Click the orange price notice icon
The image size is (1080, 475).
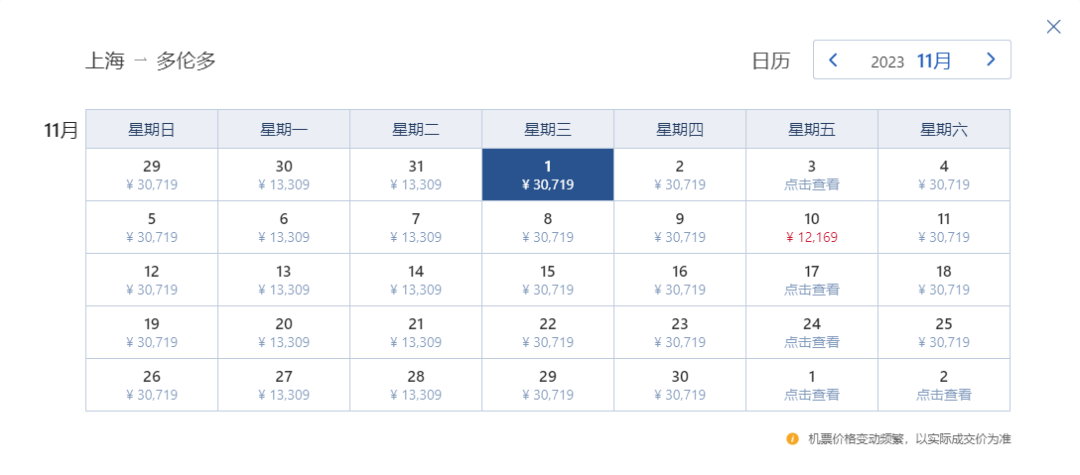[x=792, y=439]
